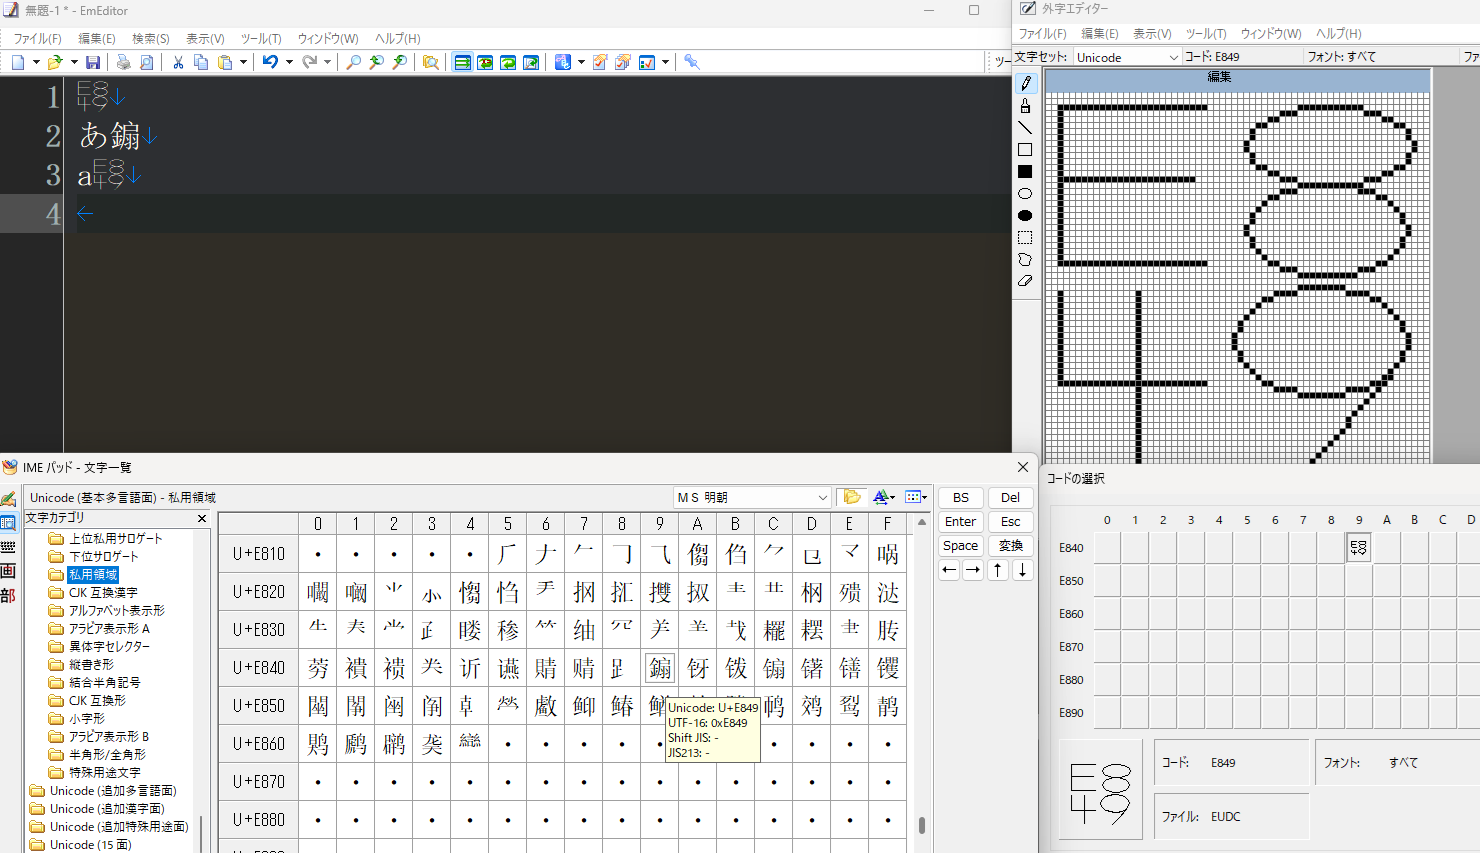
Task: Click the Find magnifier icon in EmEditor
Action: pos(353,62)
